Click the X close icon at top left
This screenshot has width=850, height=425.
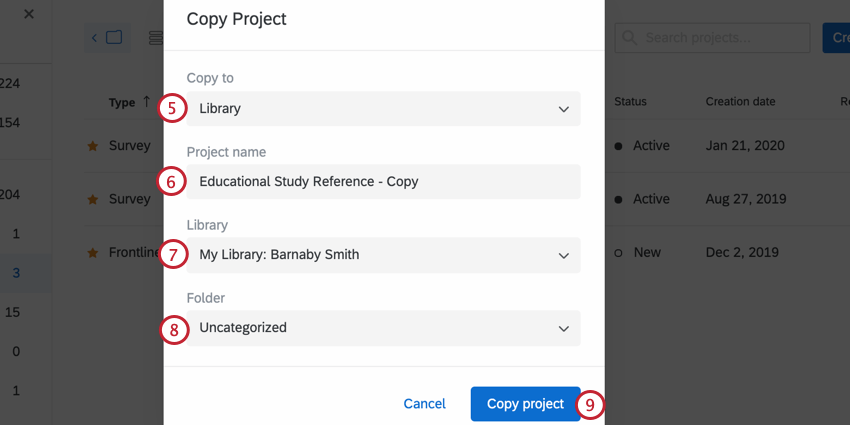click(28, 14)
